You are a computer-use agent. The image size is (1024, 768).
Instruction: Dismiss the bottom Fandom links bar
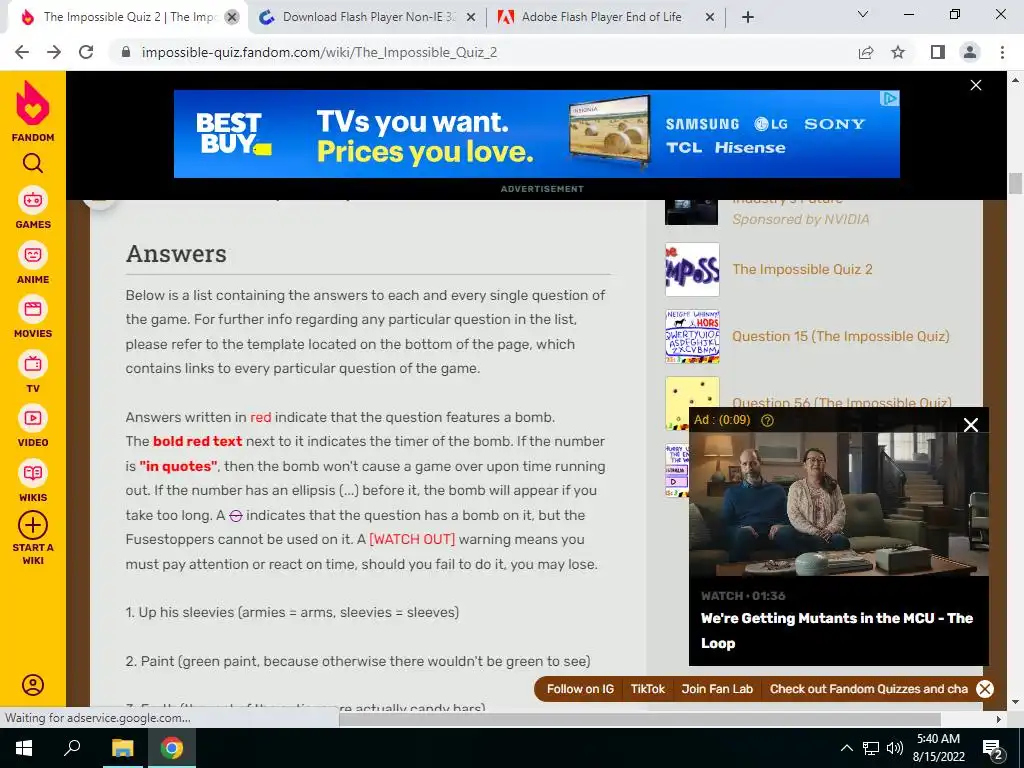pos(985,689)
